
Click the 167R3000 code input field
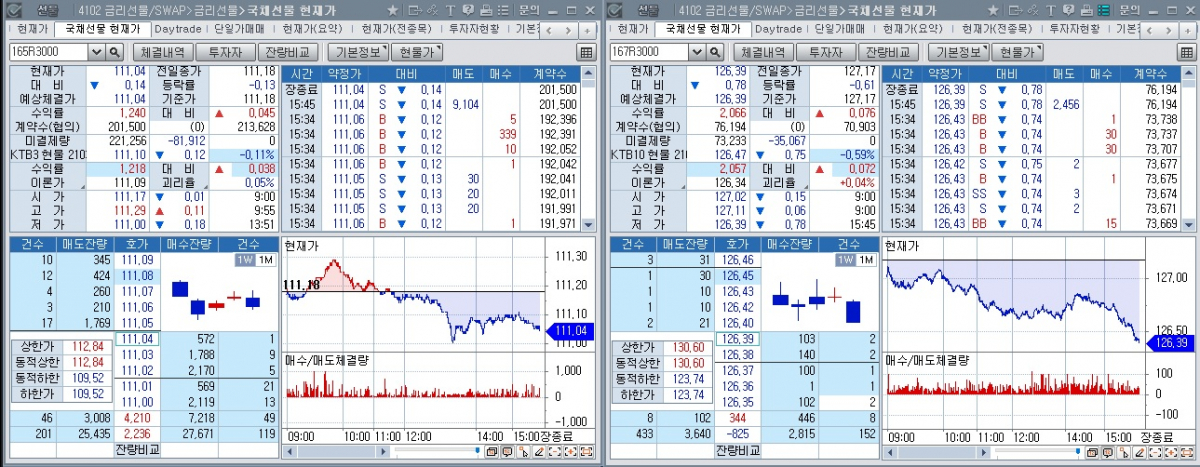[x=649, y=51]
